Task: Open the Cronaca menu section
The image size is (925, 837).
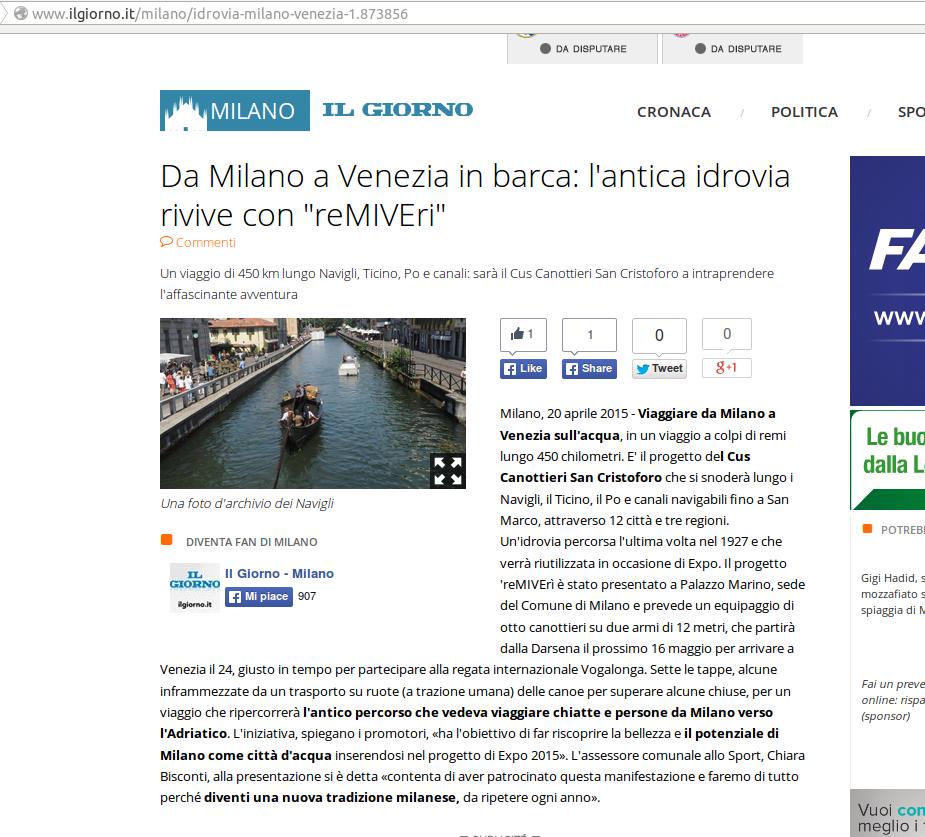Action: pyautogui.click(x=674, y=112)
